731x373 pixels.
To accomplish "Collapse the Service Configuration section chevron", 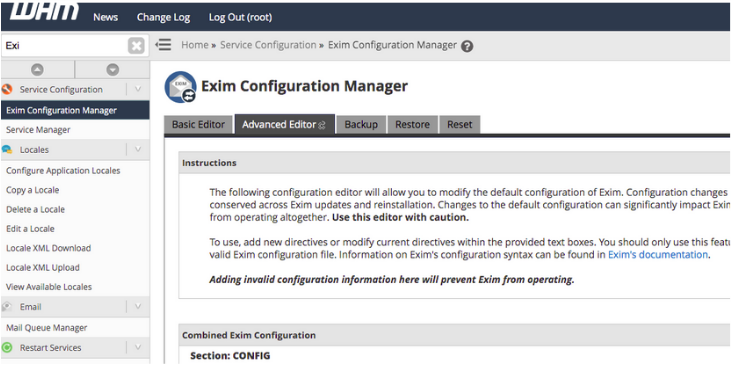I will pos(138,89).
